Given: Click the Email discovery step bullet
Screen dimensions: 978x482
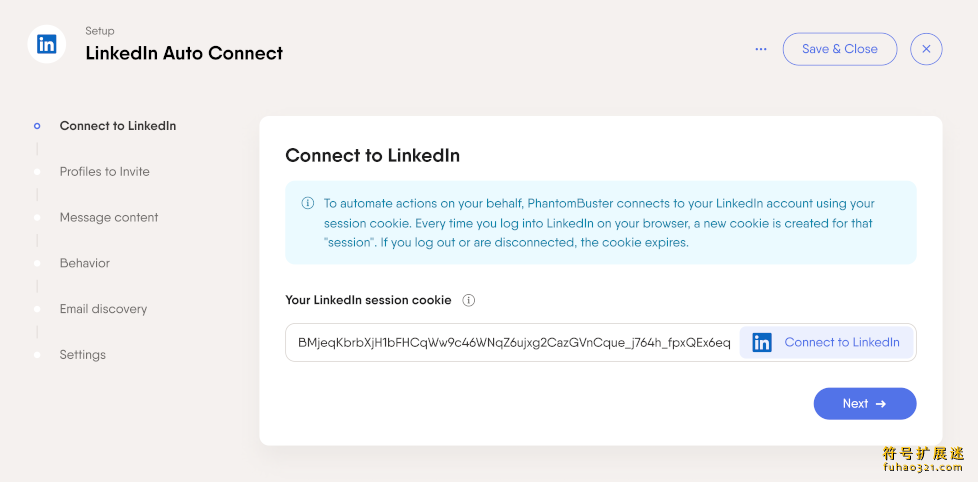Looking at the screenshot, I should (x=37, y=309).
